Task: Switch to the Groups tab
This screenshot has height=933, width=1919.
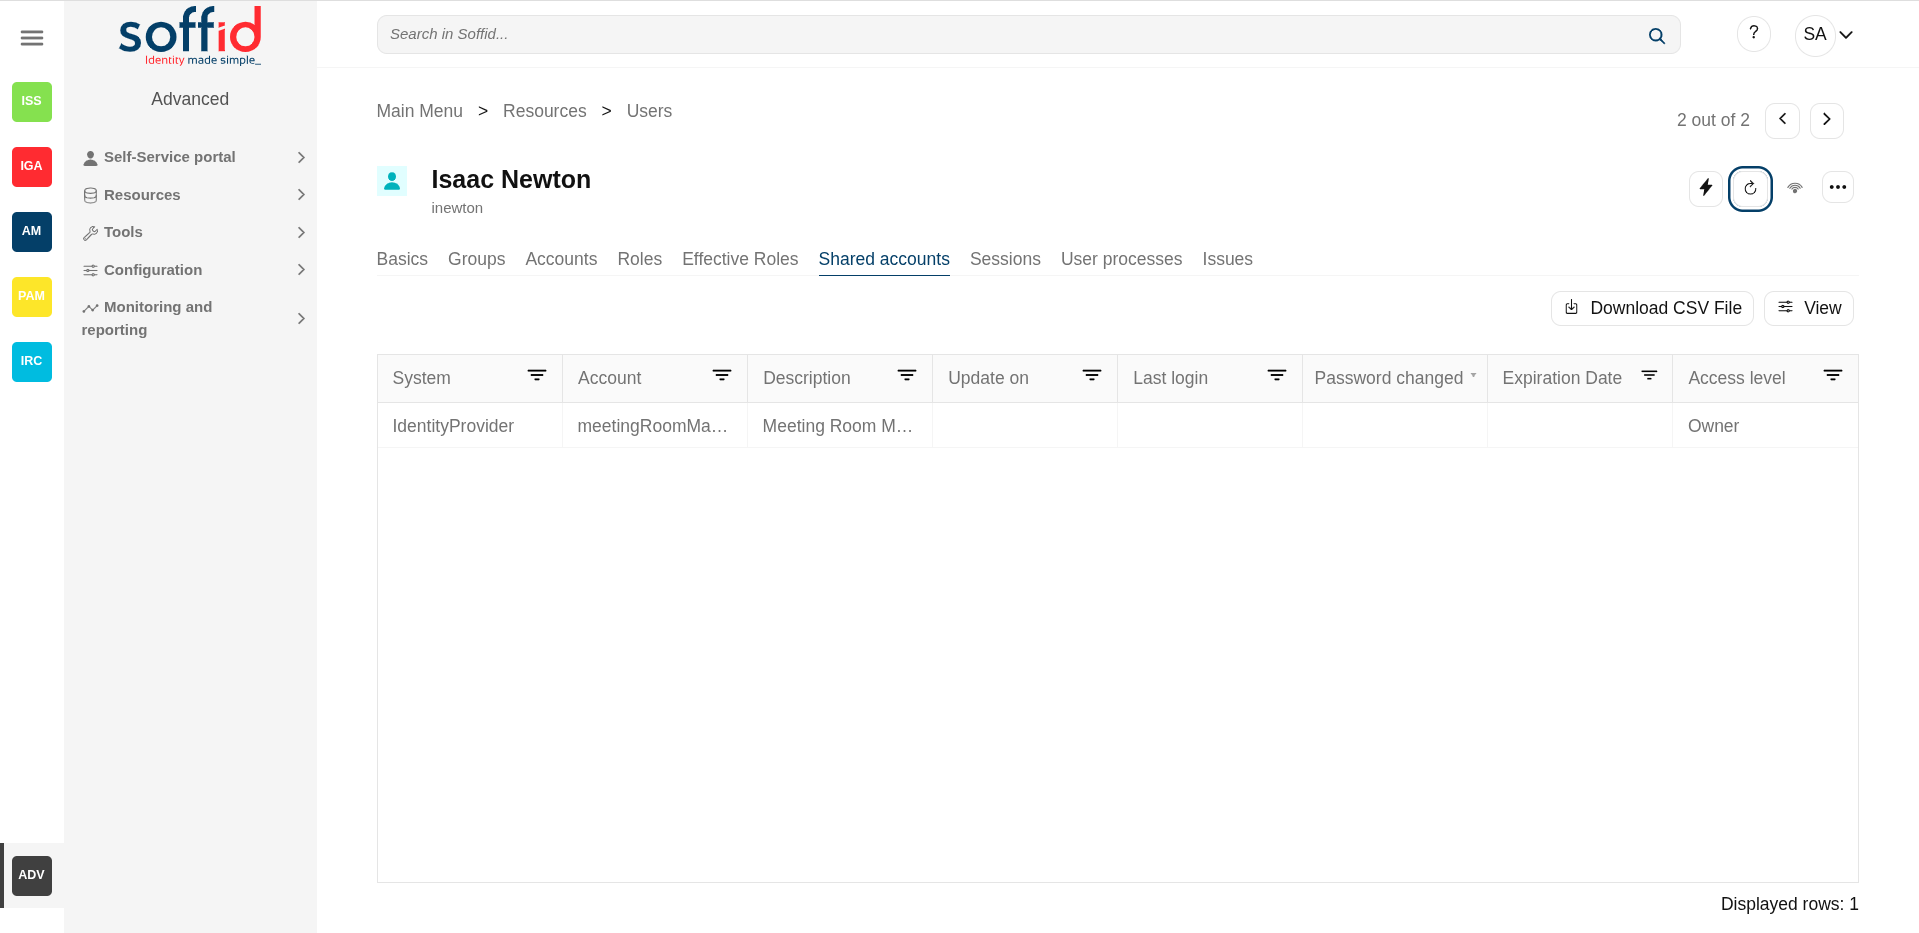Action: 476,259
